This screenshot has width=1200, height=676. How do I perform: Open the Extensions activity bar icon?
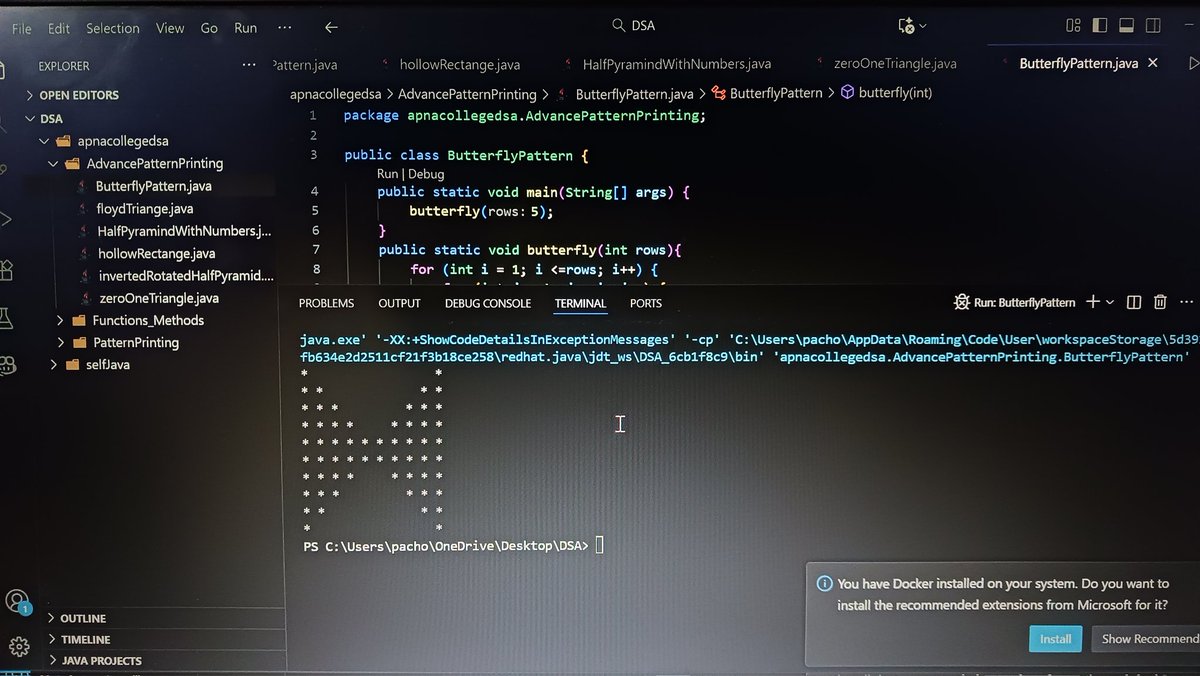[x=6, y=270]
